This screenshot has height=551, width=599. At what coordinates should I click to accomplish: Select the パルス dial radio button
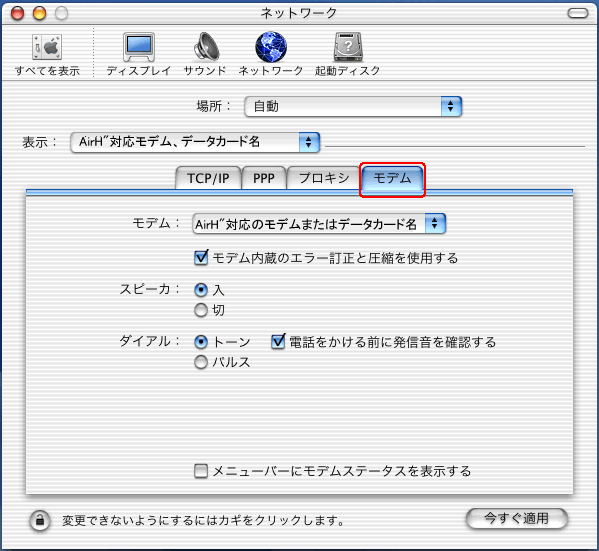pyautogui.click(x=201, y=362)
